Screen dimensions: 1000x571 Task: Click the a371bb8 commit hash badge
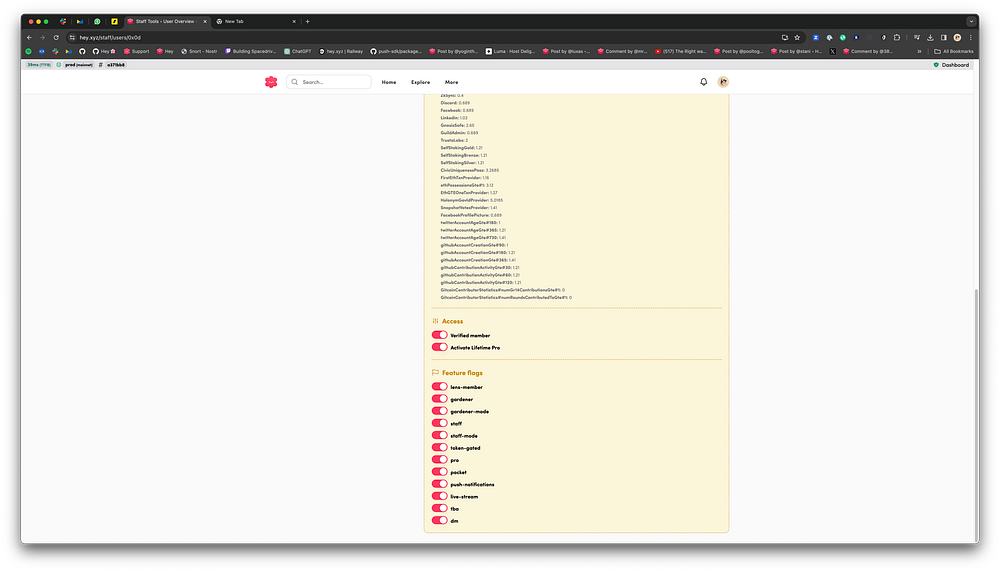pos(116,65)
